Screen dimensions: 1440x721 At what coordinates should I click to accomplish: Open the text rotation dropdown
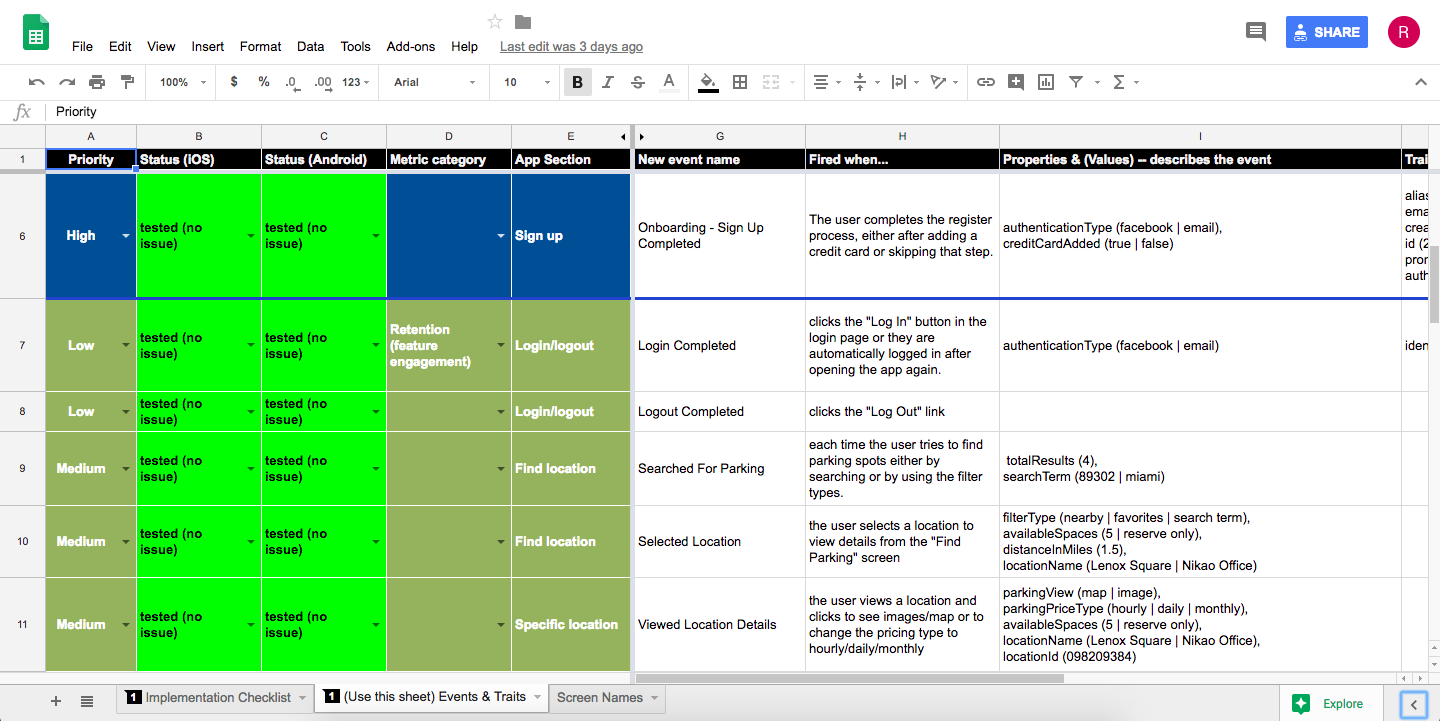click(x=944, y=82)
